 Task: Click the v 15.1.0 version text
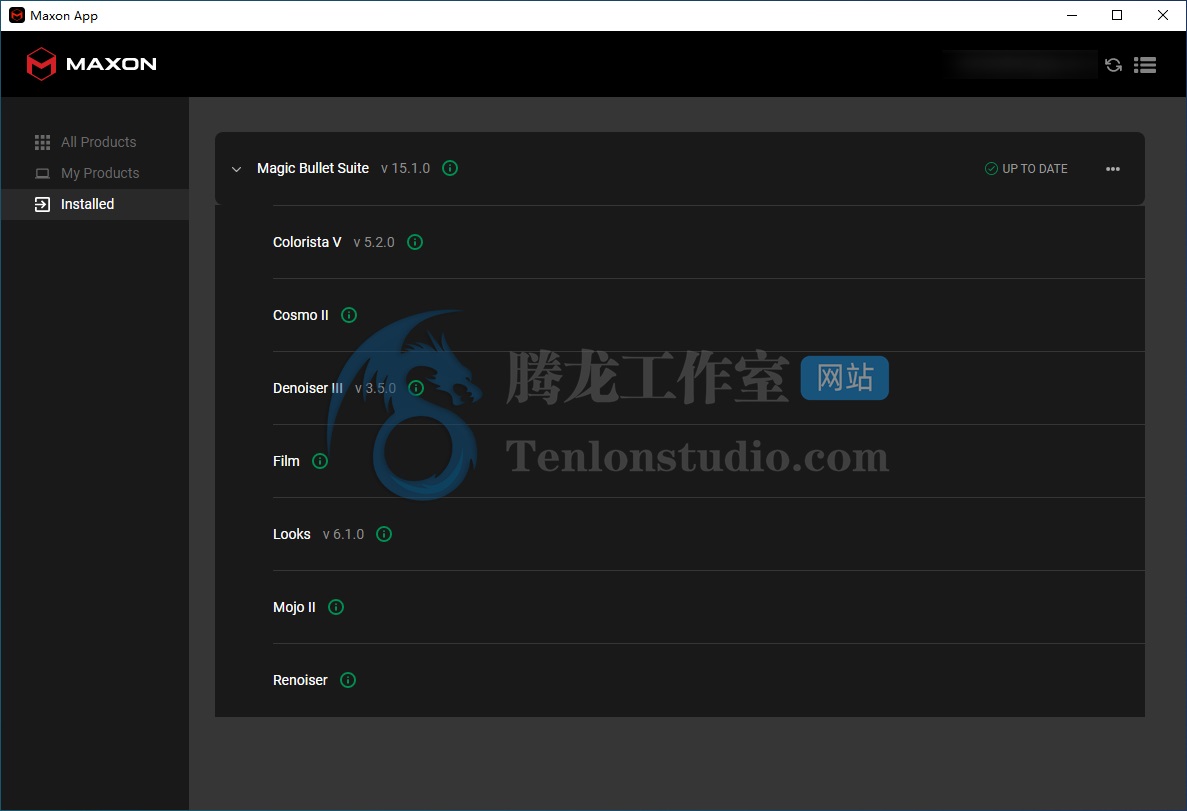(405, 168)
